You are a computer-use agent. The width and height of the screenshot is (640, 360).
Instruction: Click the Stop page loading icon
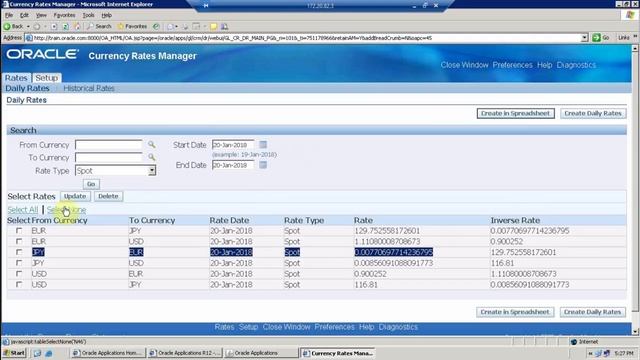coord(54,27)
